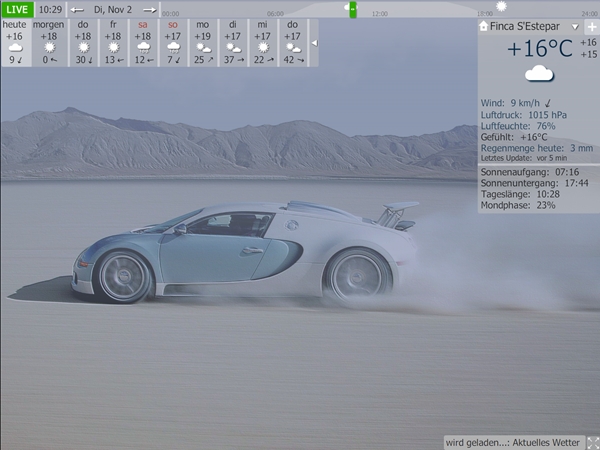Toggle fullscreen with the bottom corner icon
600x450 pixels.
593,443
